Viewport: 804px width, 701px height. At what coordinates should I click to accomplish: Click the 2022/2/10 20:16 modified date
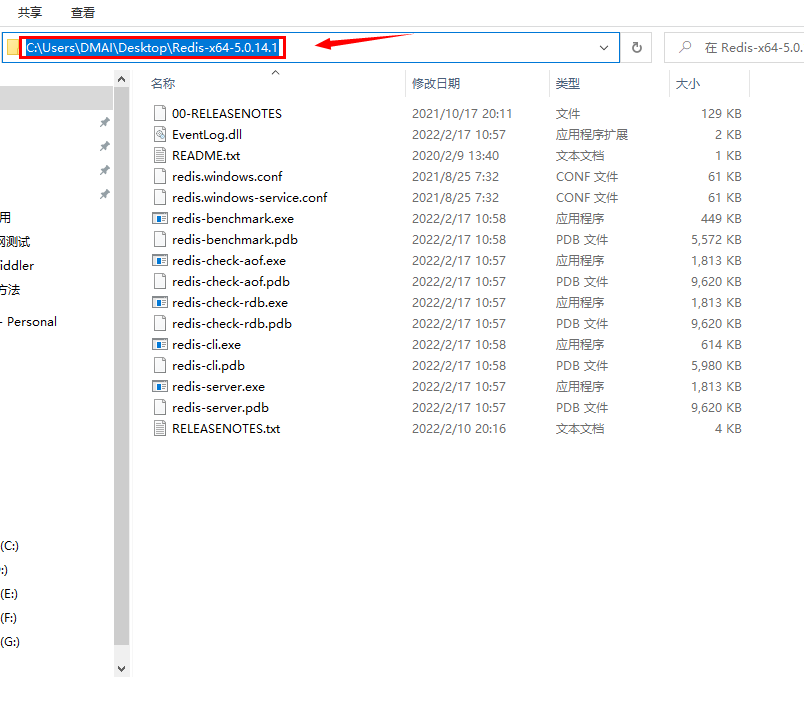coord(459,429)
